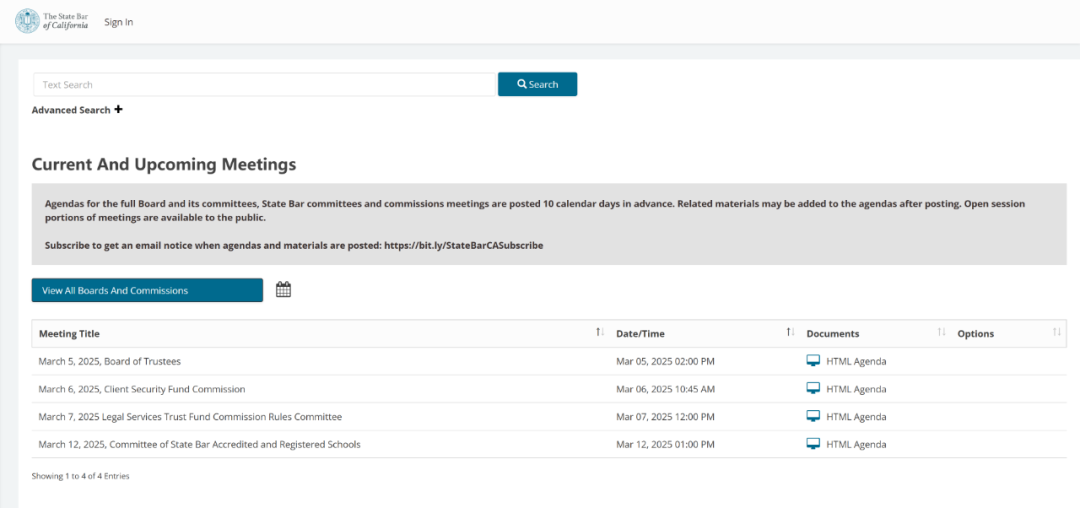Click View All Boards And Commissions button

tap(147, 290)
